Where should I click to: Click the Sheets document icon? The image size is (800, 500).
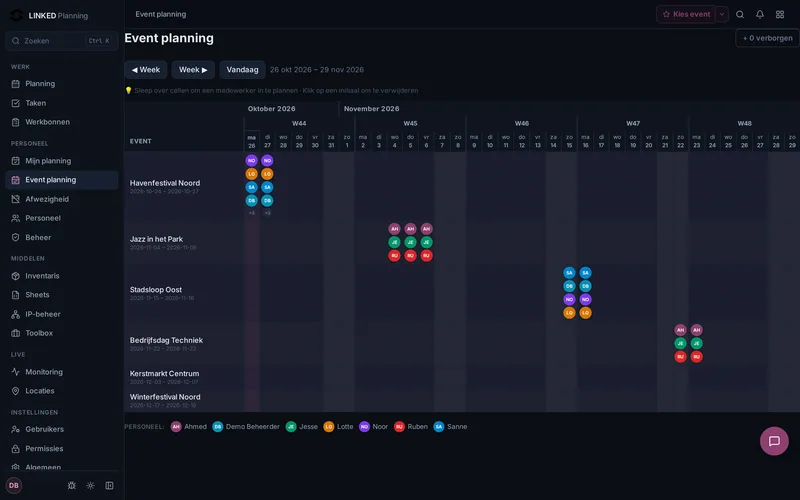pyautogui.click(x=15, y=295)
